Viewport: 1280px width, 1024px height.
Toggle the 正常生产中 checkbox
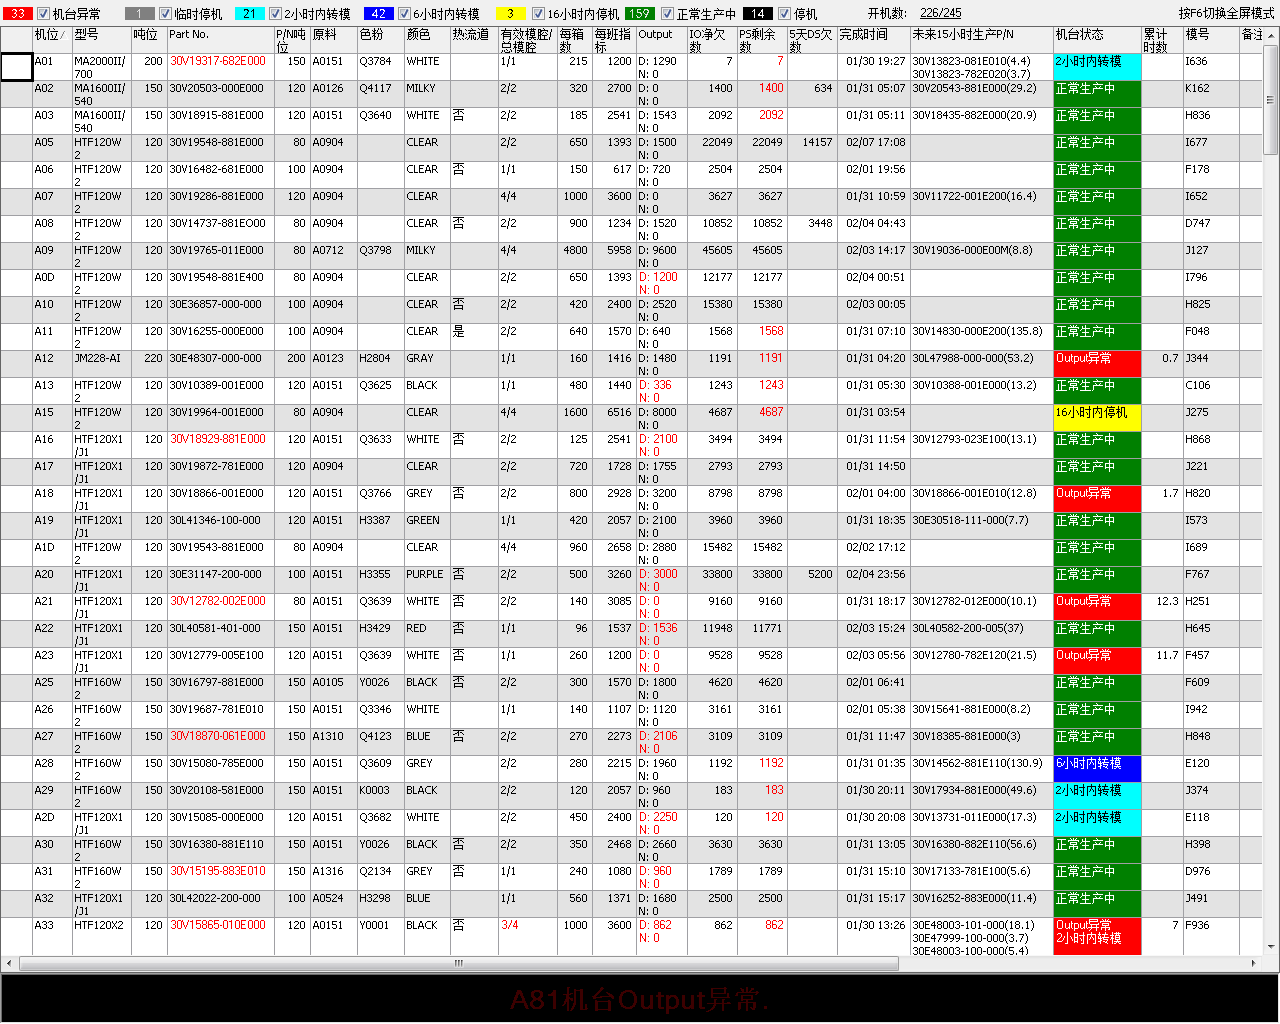coord(667,14)
